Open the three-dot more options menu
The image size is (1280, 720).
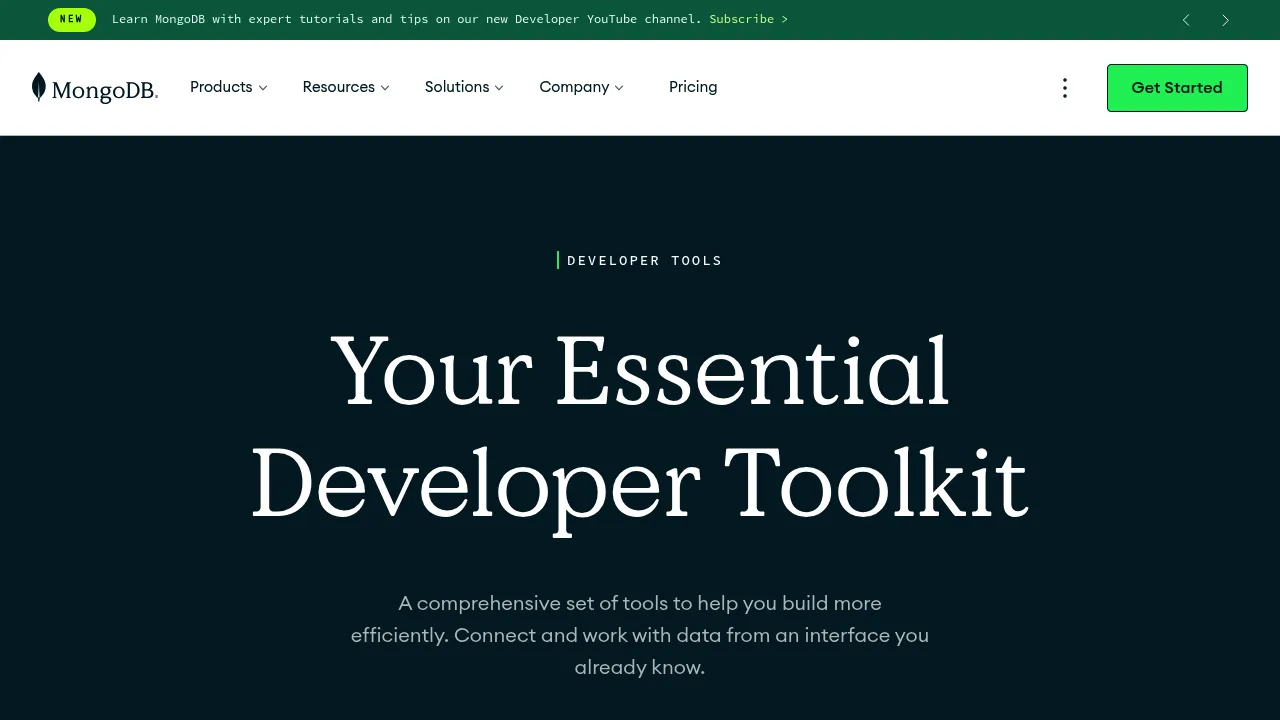point(1065,88)
